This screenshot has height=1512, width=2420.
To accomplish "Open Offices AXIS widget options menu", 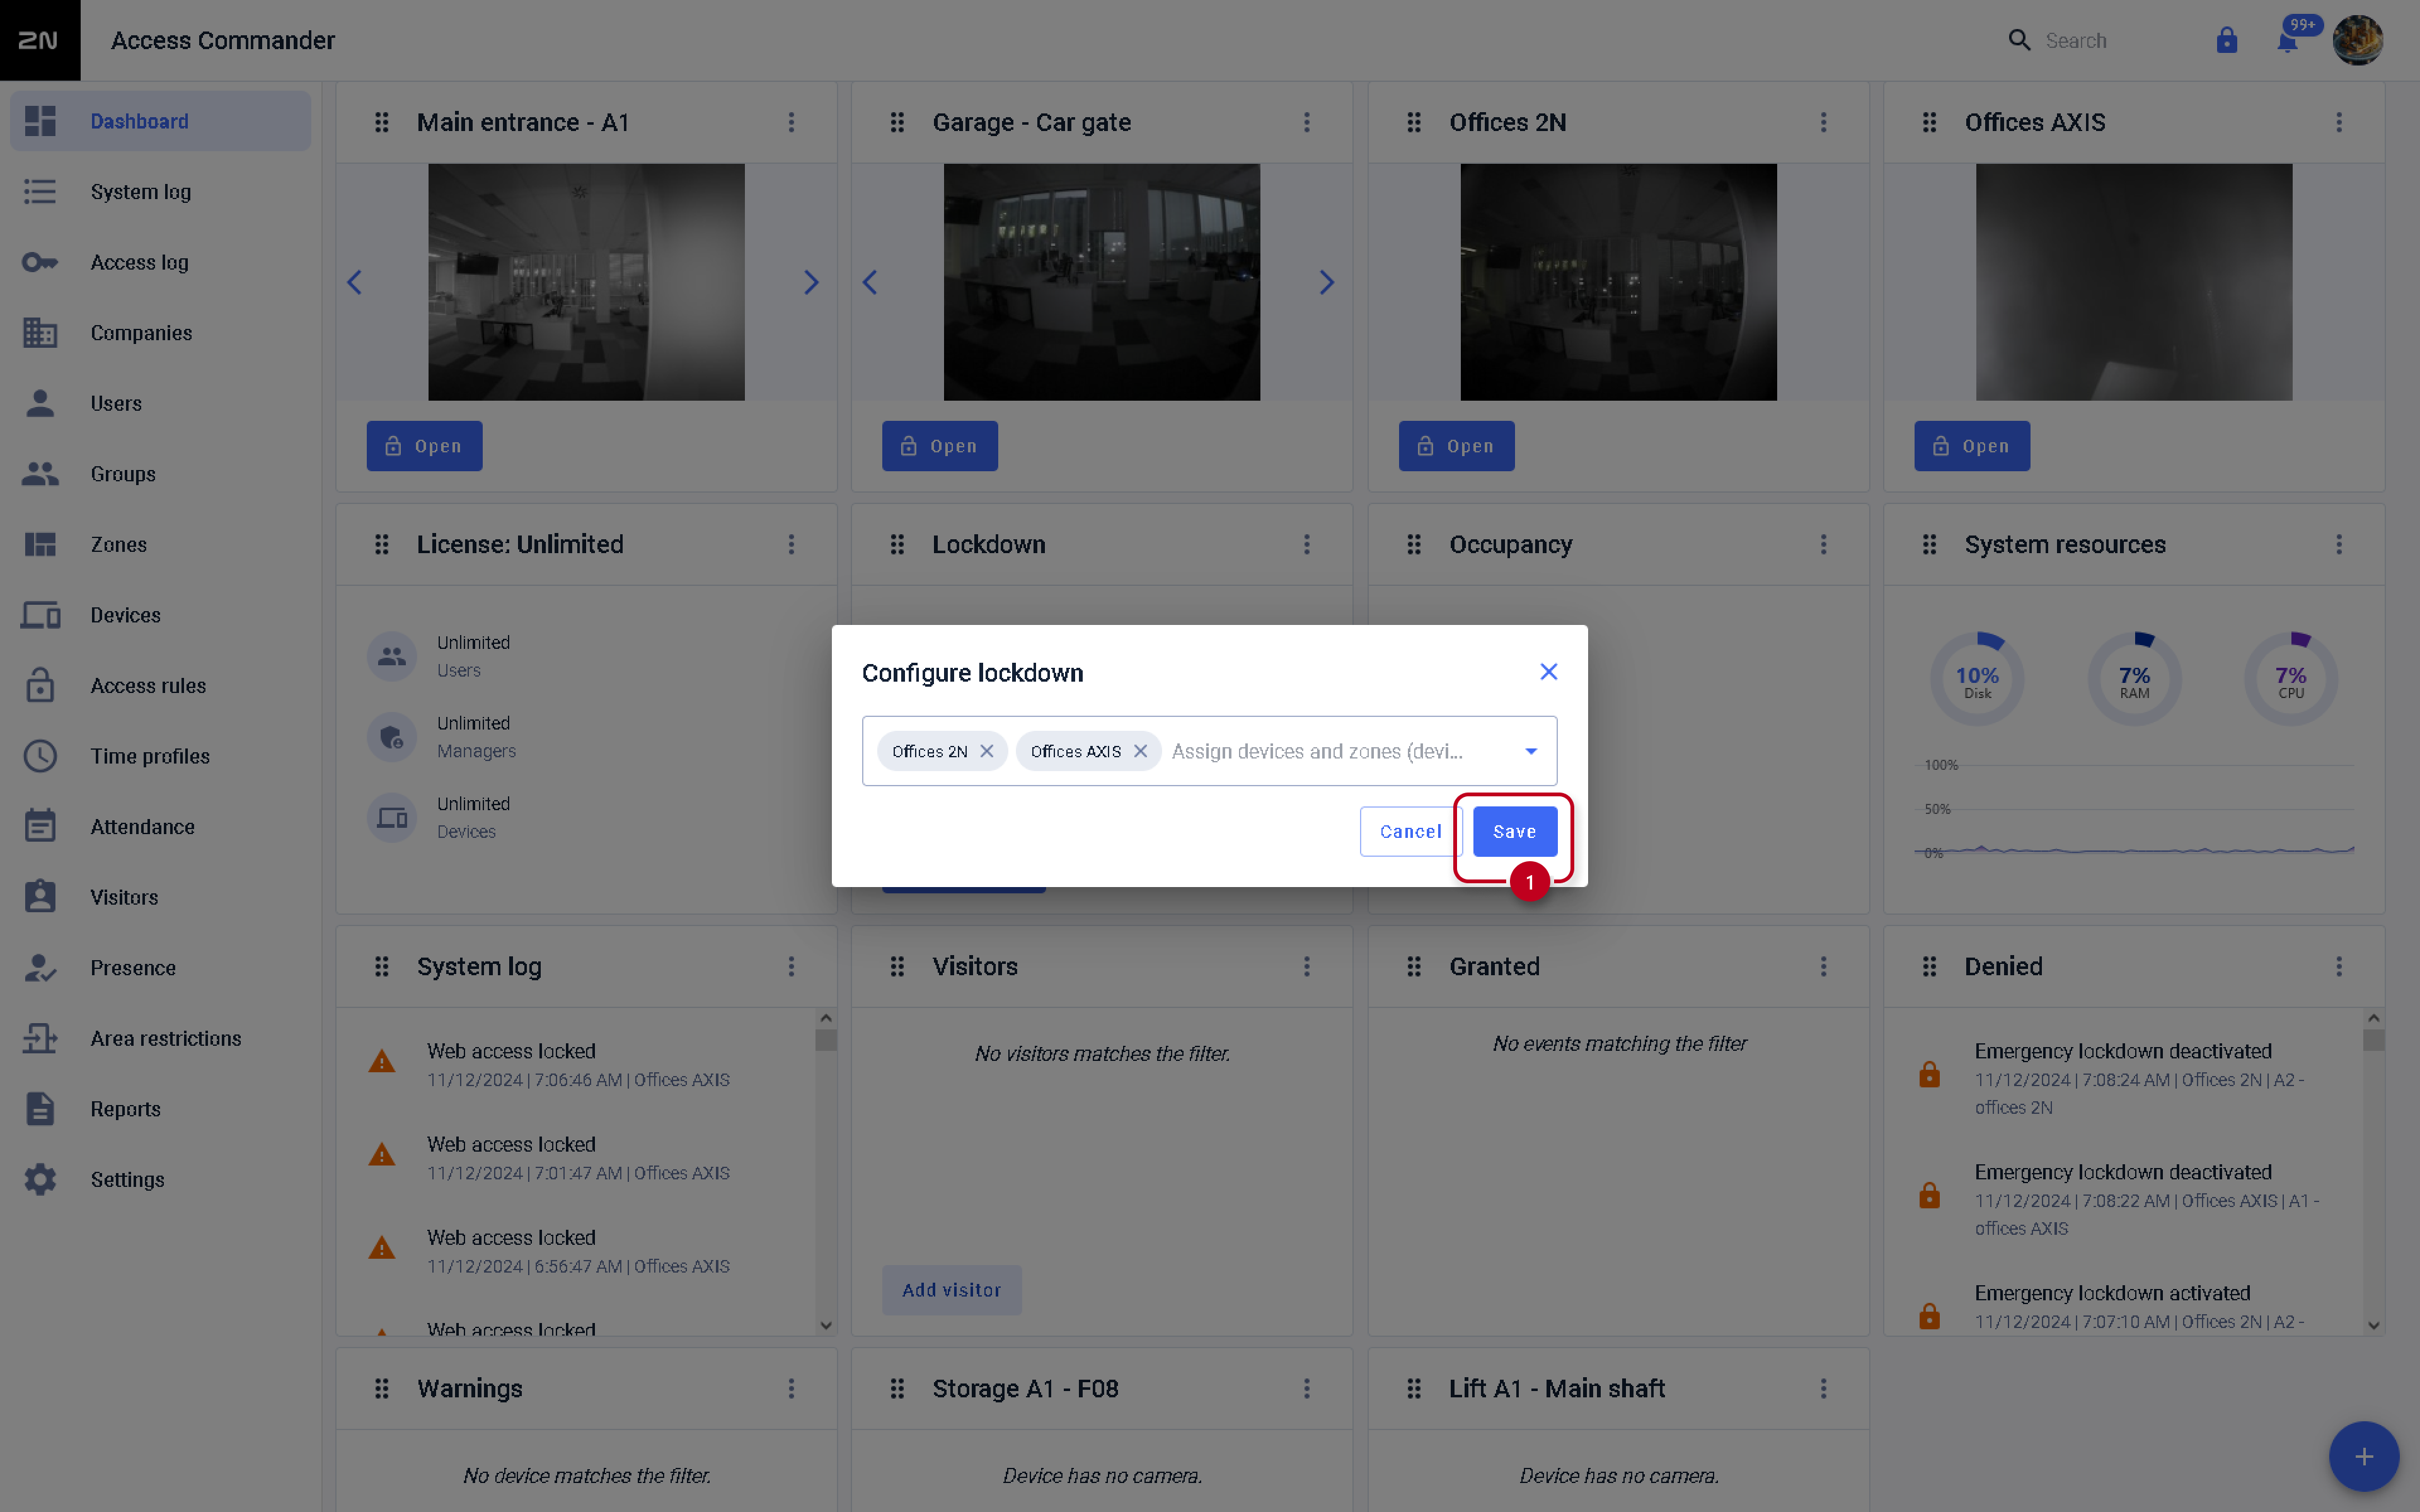I will click(x=2338, y=122).
